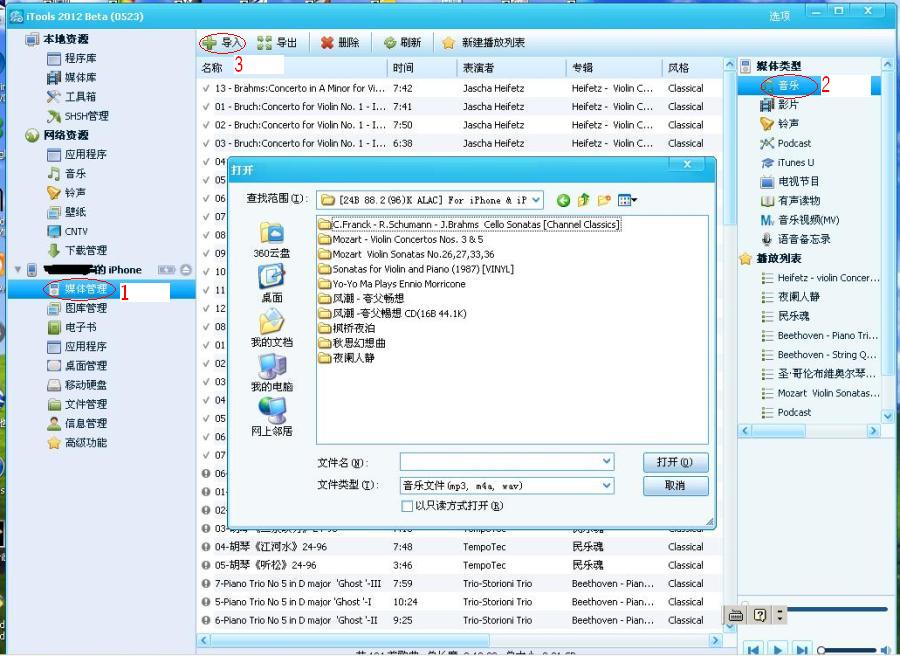This screenshot has width=900, height=656.
Task: Create a new folder in Open dialog
Action: click(604, 200)
